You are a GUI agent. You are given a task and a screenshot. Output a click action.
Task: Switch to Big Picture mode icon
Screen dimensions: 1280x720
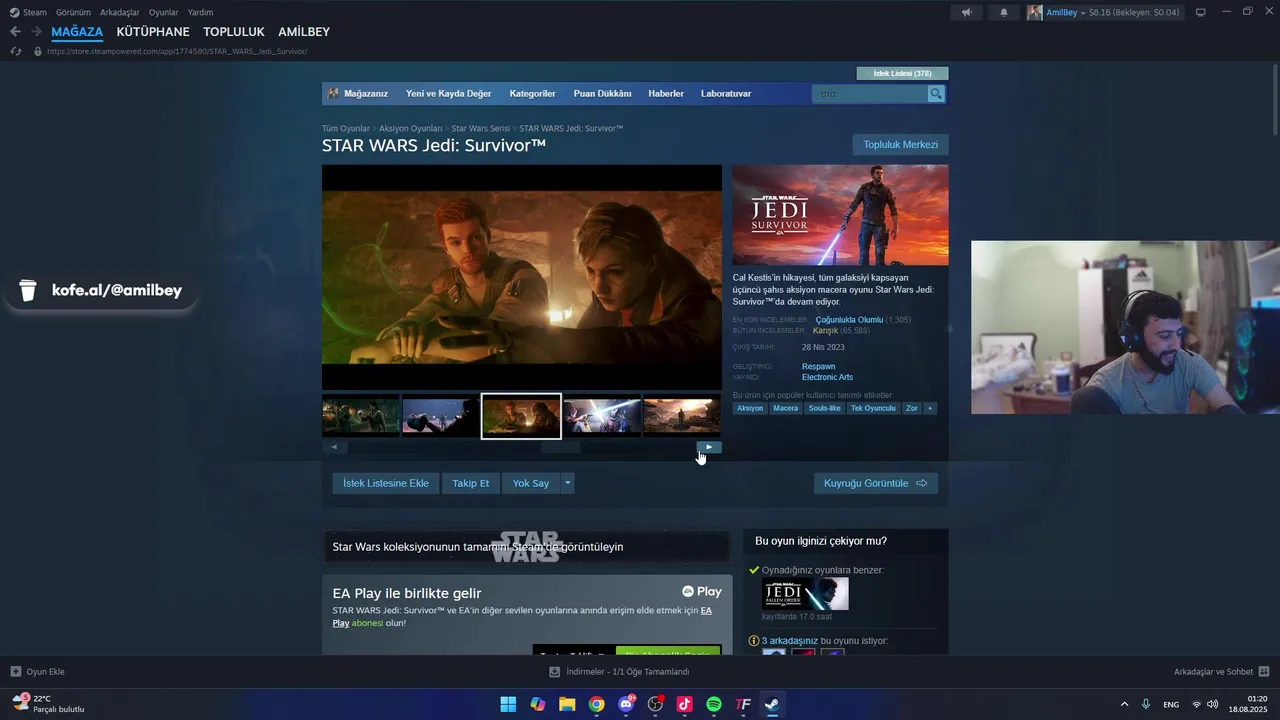[x=1201, y=12]
